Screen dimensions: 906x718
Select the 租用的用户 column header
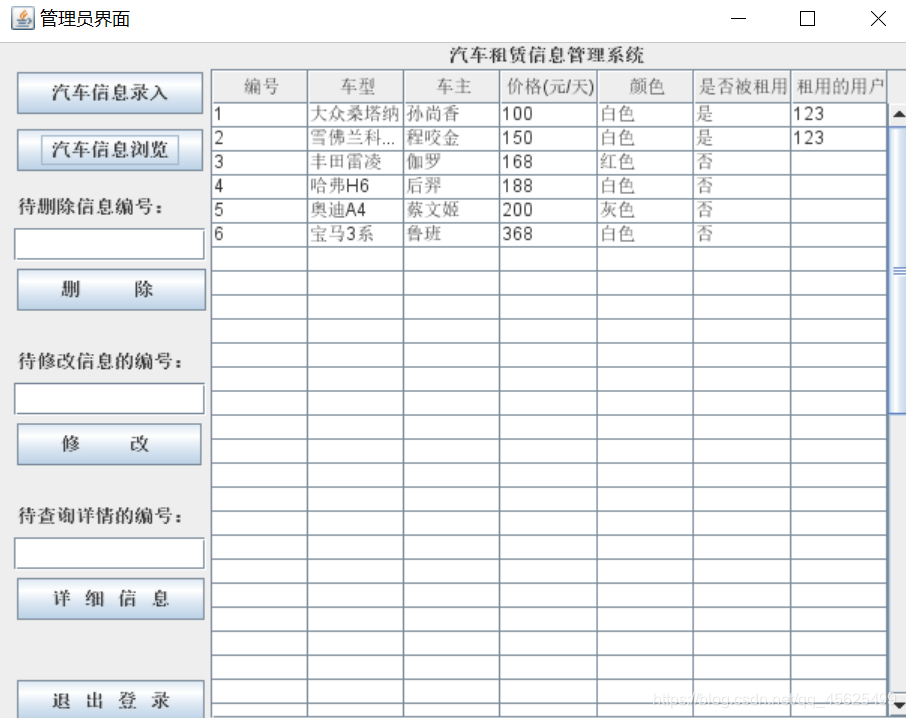[x=839, y=87]
